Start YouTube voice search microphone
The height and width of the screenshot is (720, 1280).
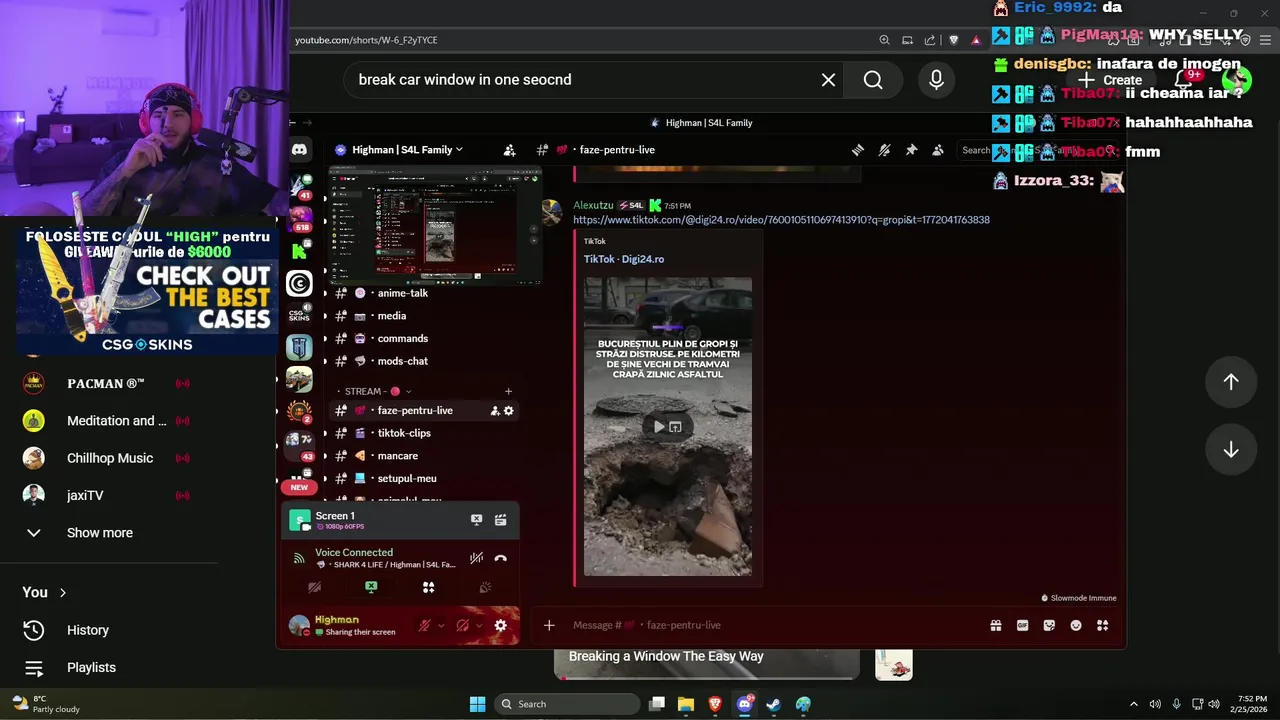point(936,80)
